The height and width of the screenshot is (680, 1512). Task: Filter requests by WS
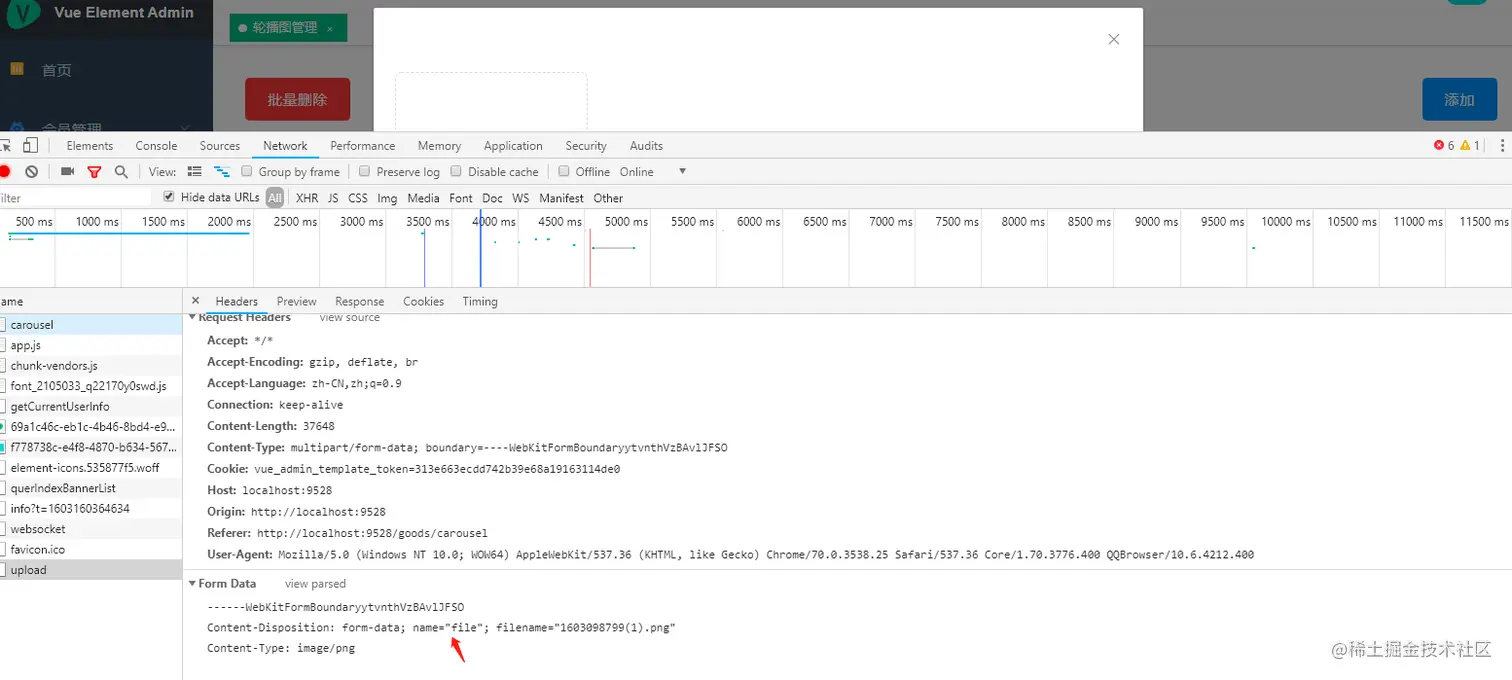pyautogui.click(x=520, y=198)
